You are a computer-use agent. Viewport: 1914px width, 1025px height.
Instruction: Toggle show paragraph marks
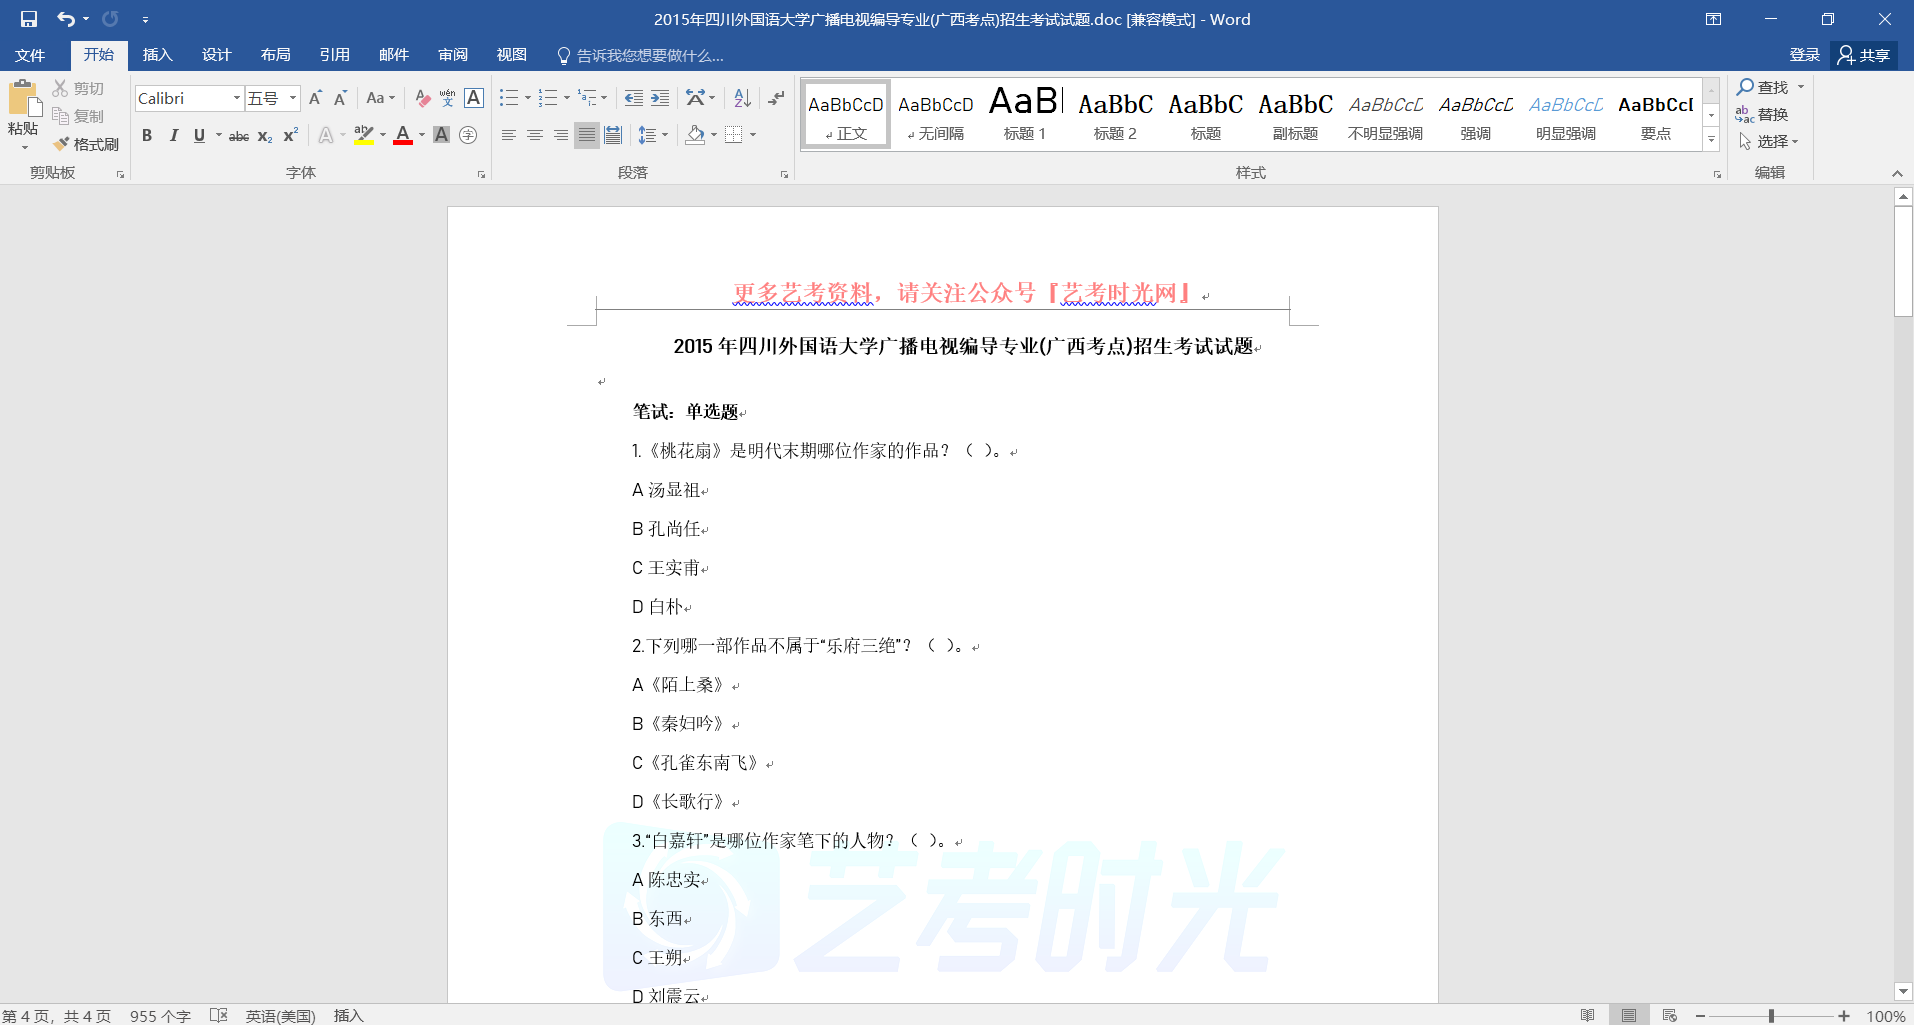click(x=776, y=98)
